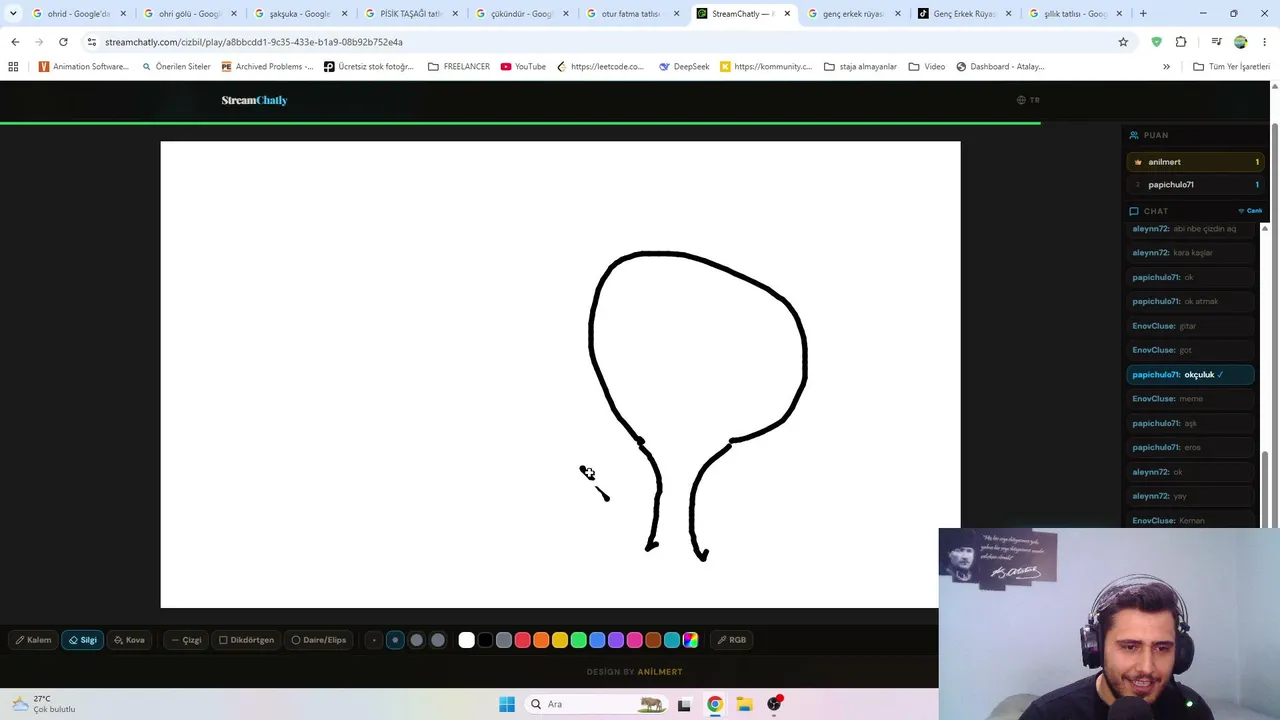Select the orange color swatch
1280x720 pixels.
coord(541,640)
